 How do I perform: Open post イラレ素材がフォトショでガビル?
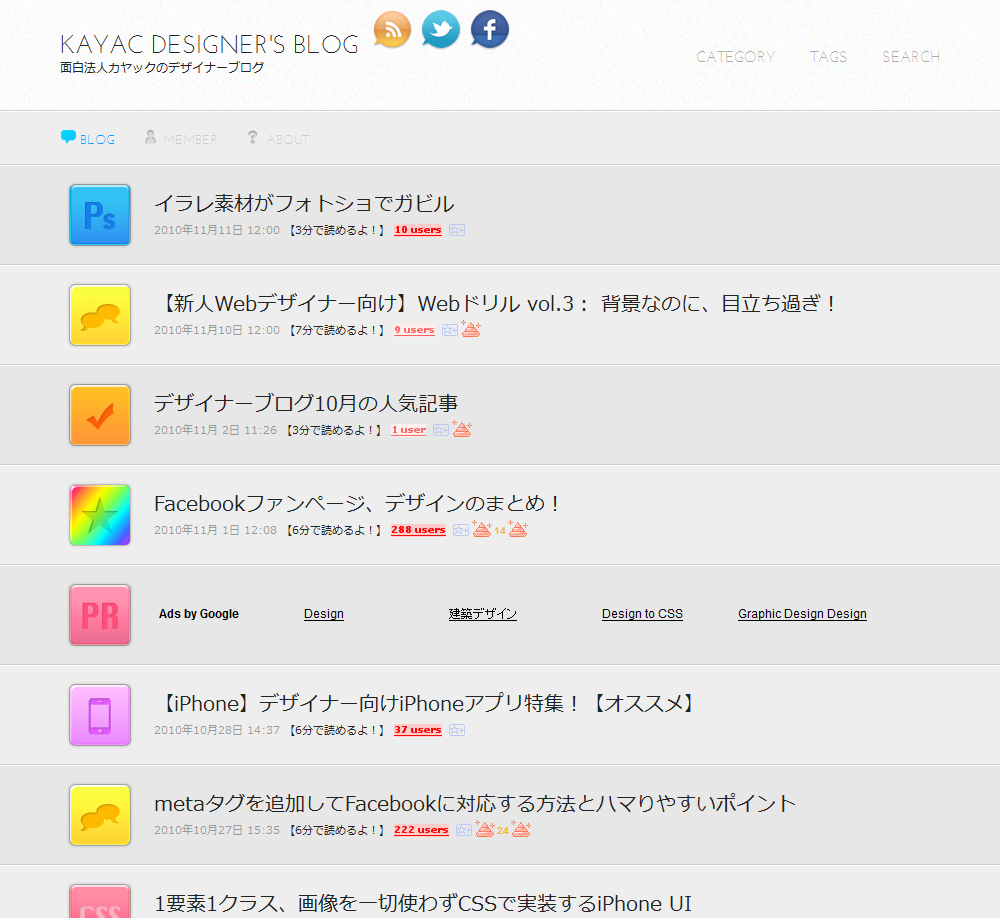coord(304,204)
